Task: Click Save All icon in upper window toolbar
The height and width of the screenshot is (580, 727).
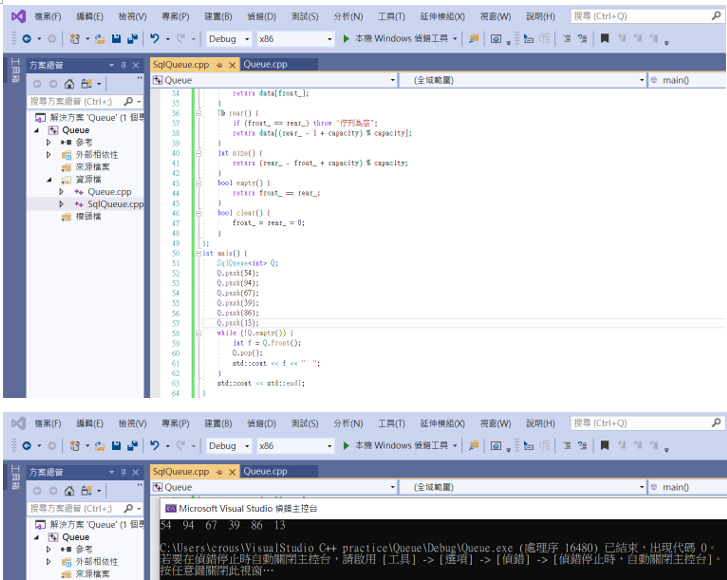Action: (133, 39)
